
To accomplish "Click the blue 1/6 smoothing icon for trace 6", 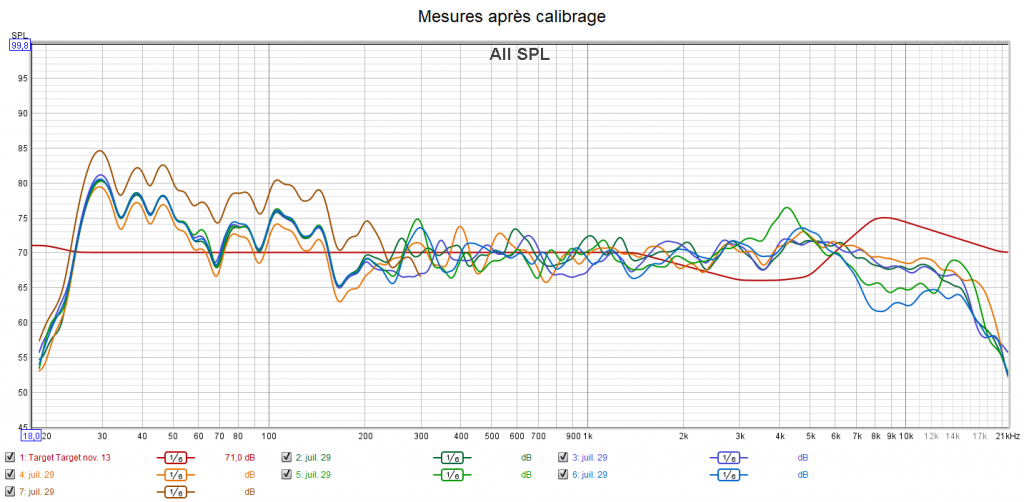I will (729, 474).
